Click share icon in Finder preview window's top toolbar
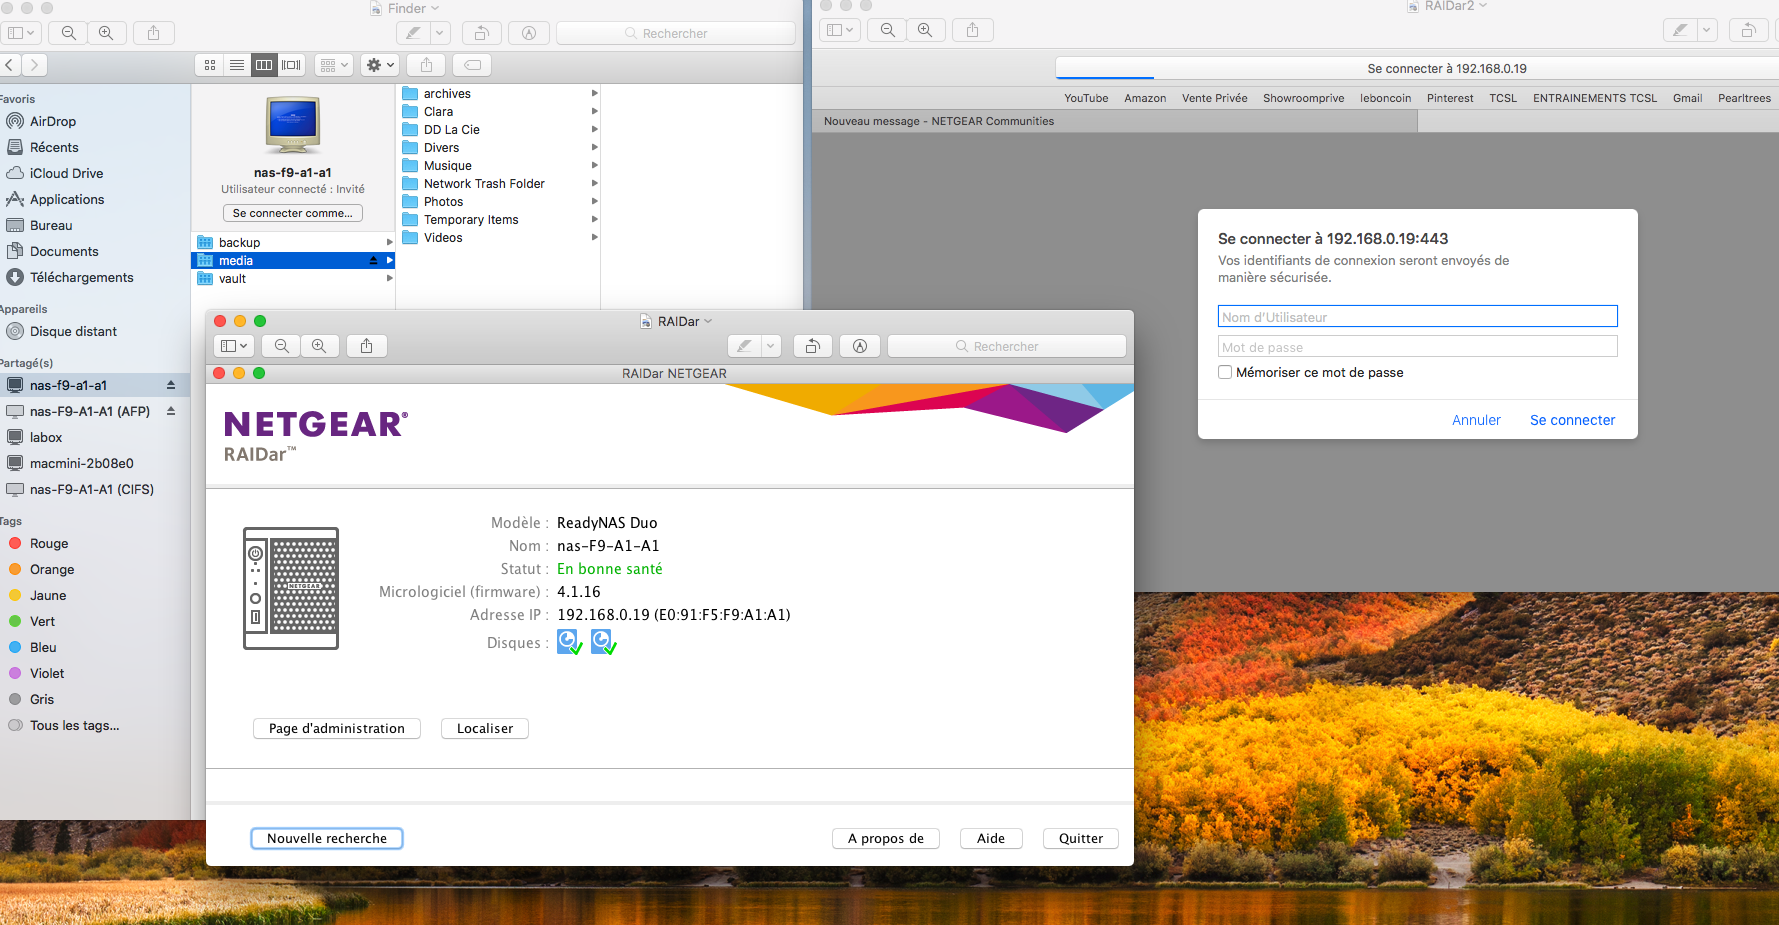1779x925 pixels. [153, 33]
